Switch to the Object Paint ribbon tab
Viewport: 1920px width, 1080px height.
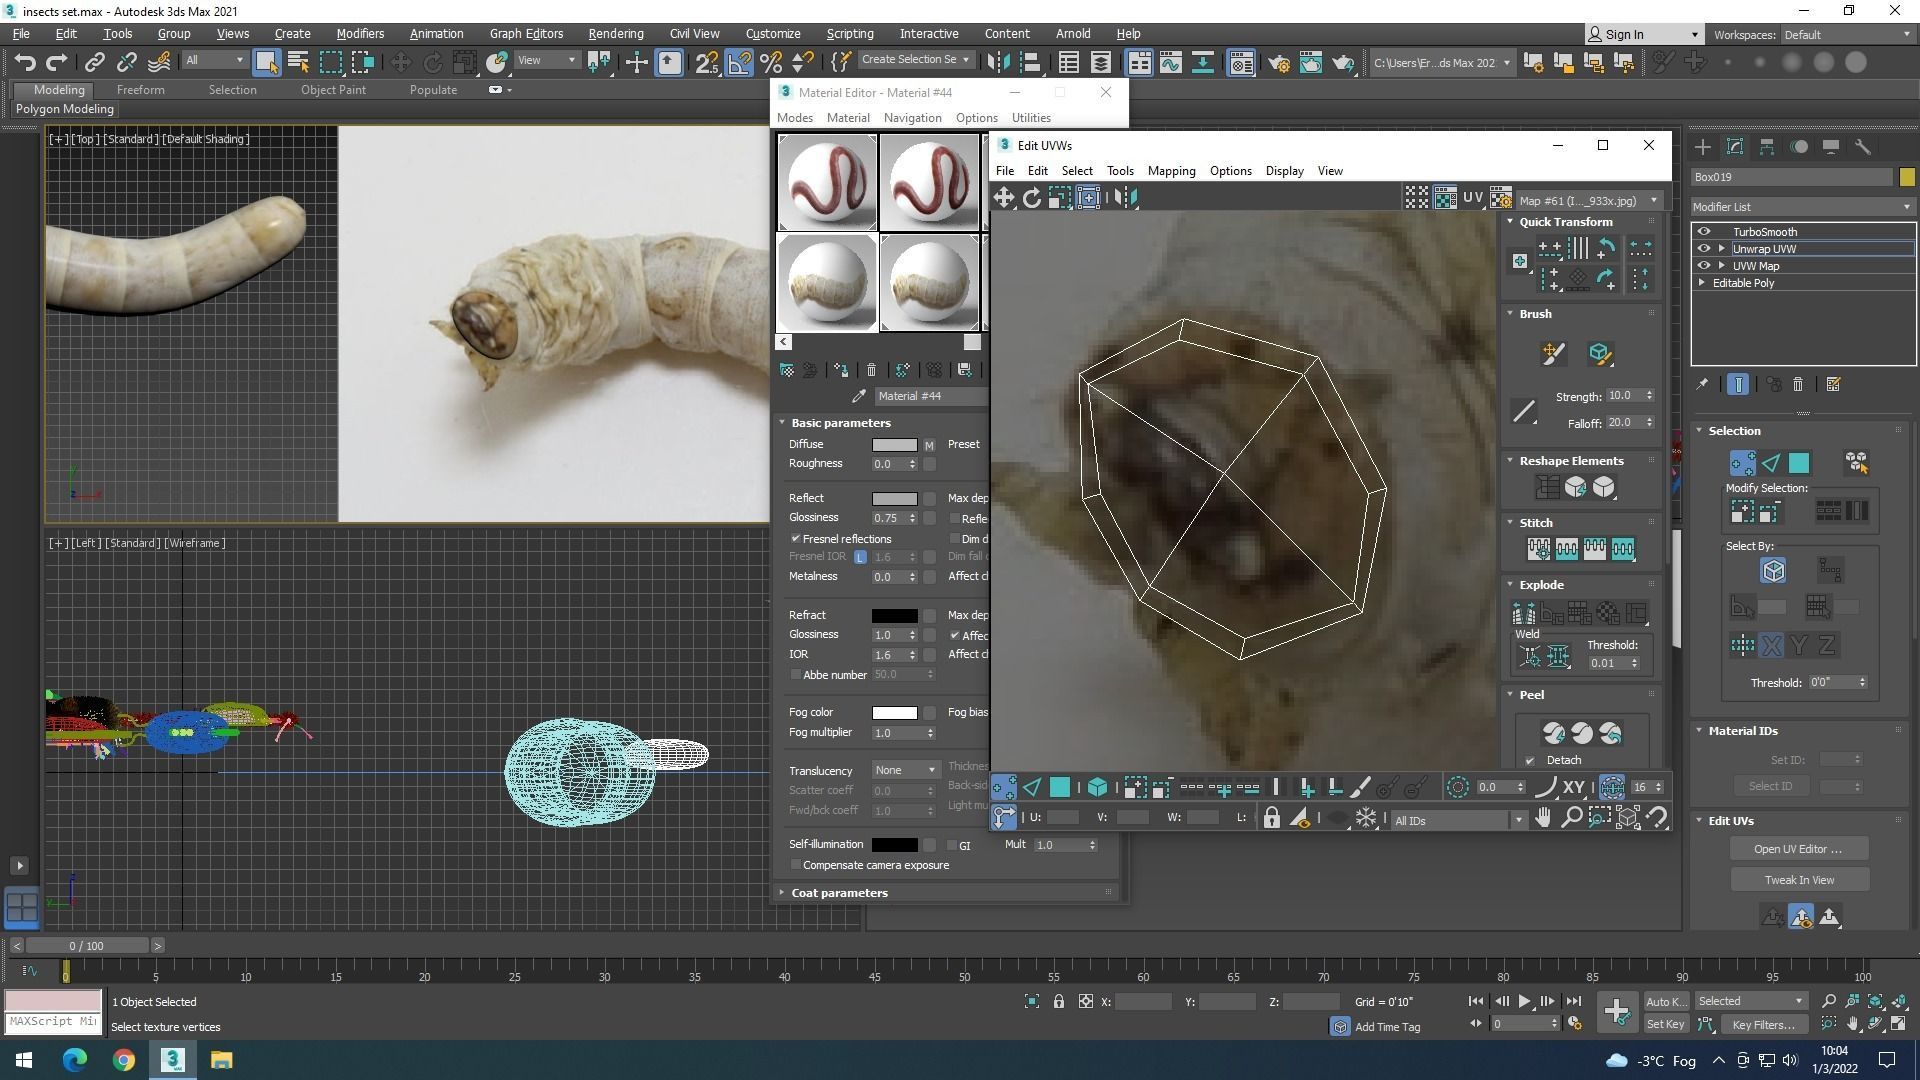(333, 90)
